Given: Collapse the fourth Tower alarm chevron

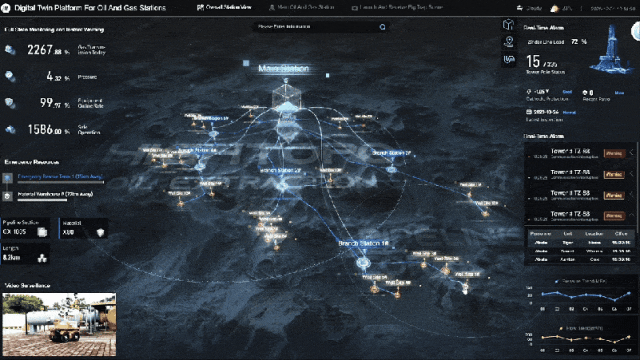Looking at the screenshot, I should [x=631, y=215].
